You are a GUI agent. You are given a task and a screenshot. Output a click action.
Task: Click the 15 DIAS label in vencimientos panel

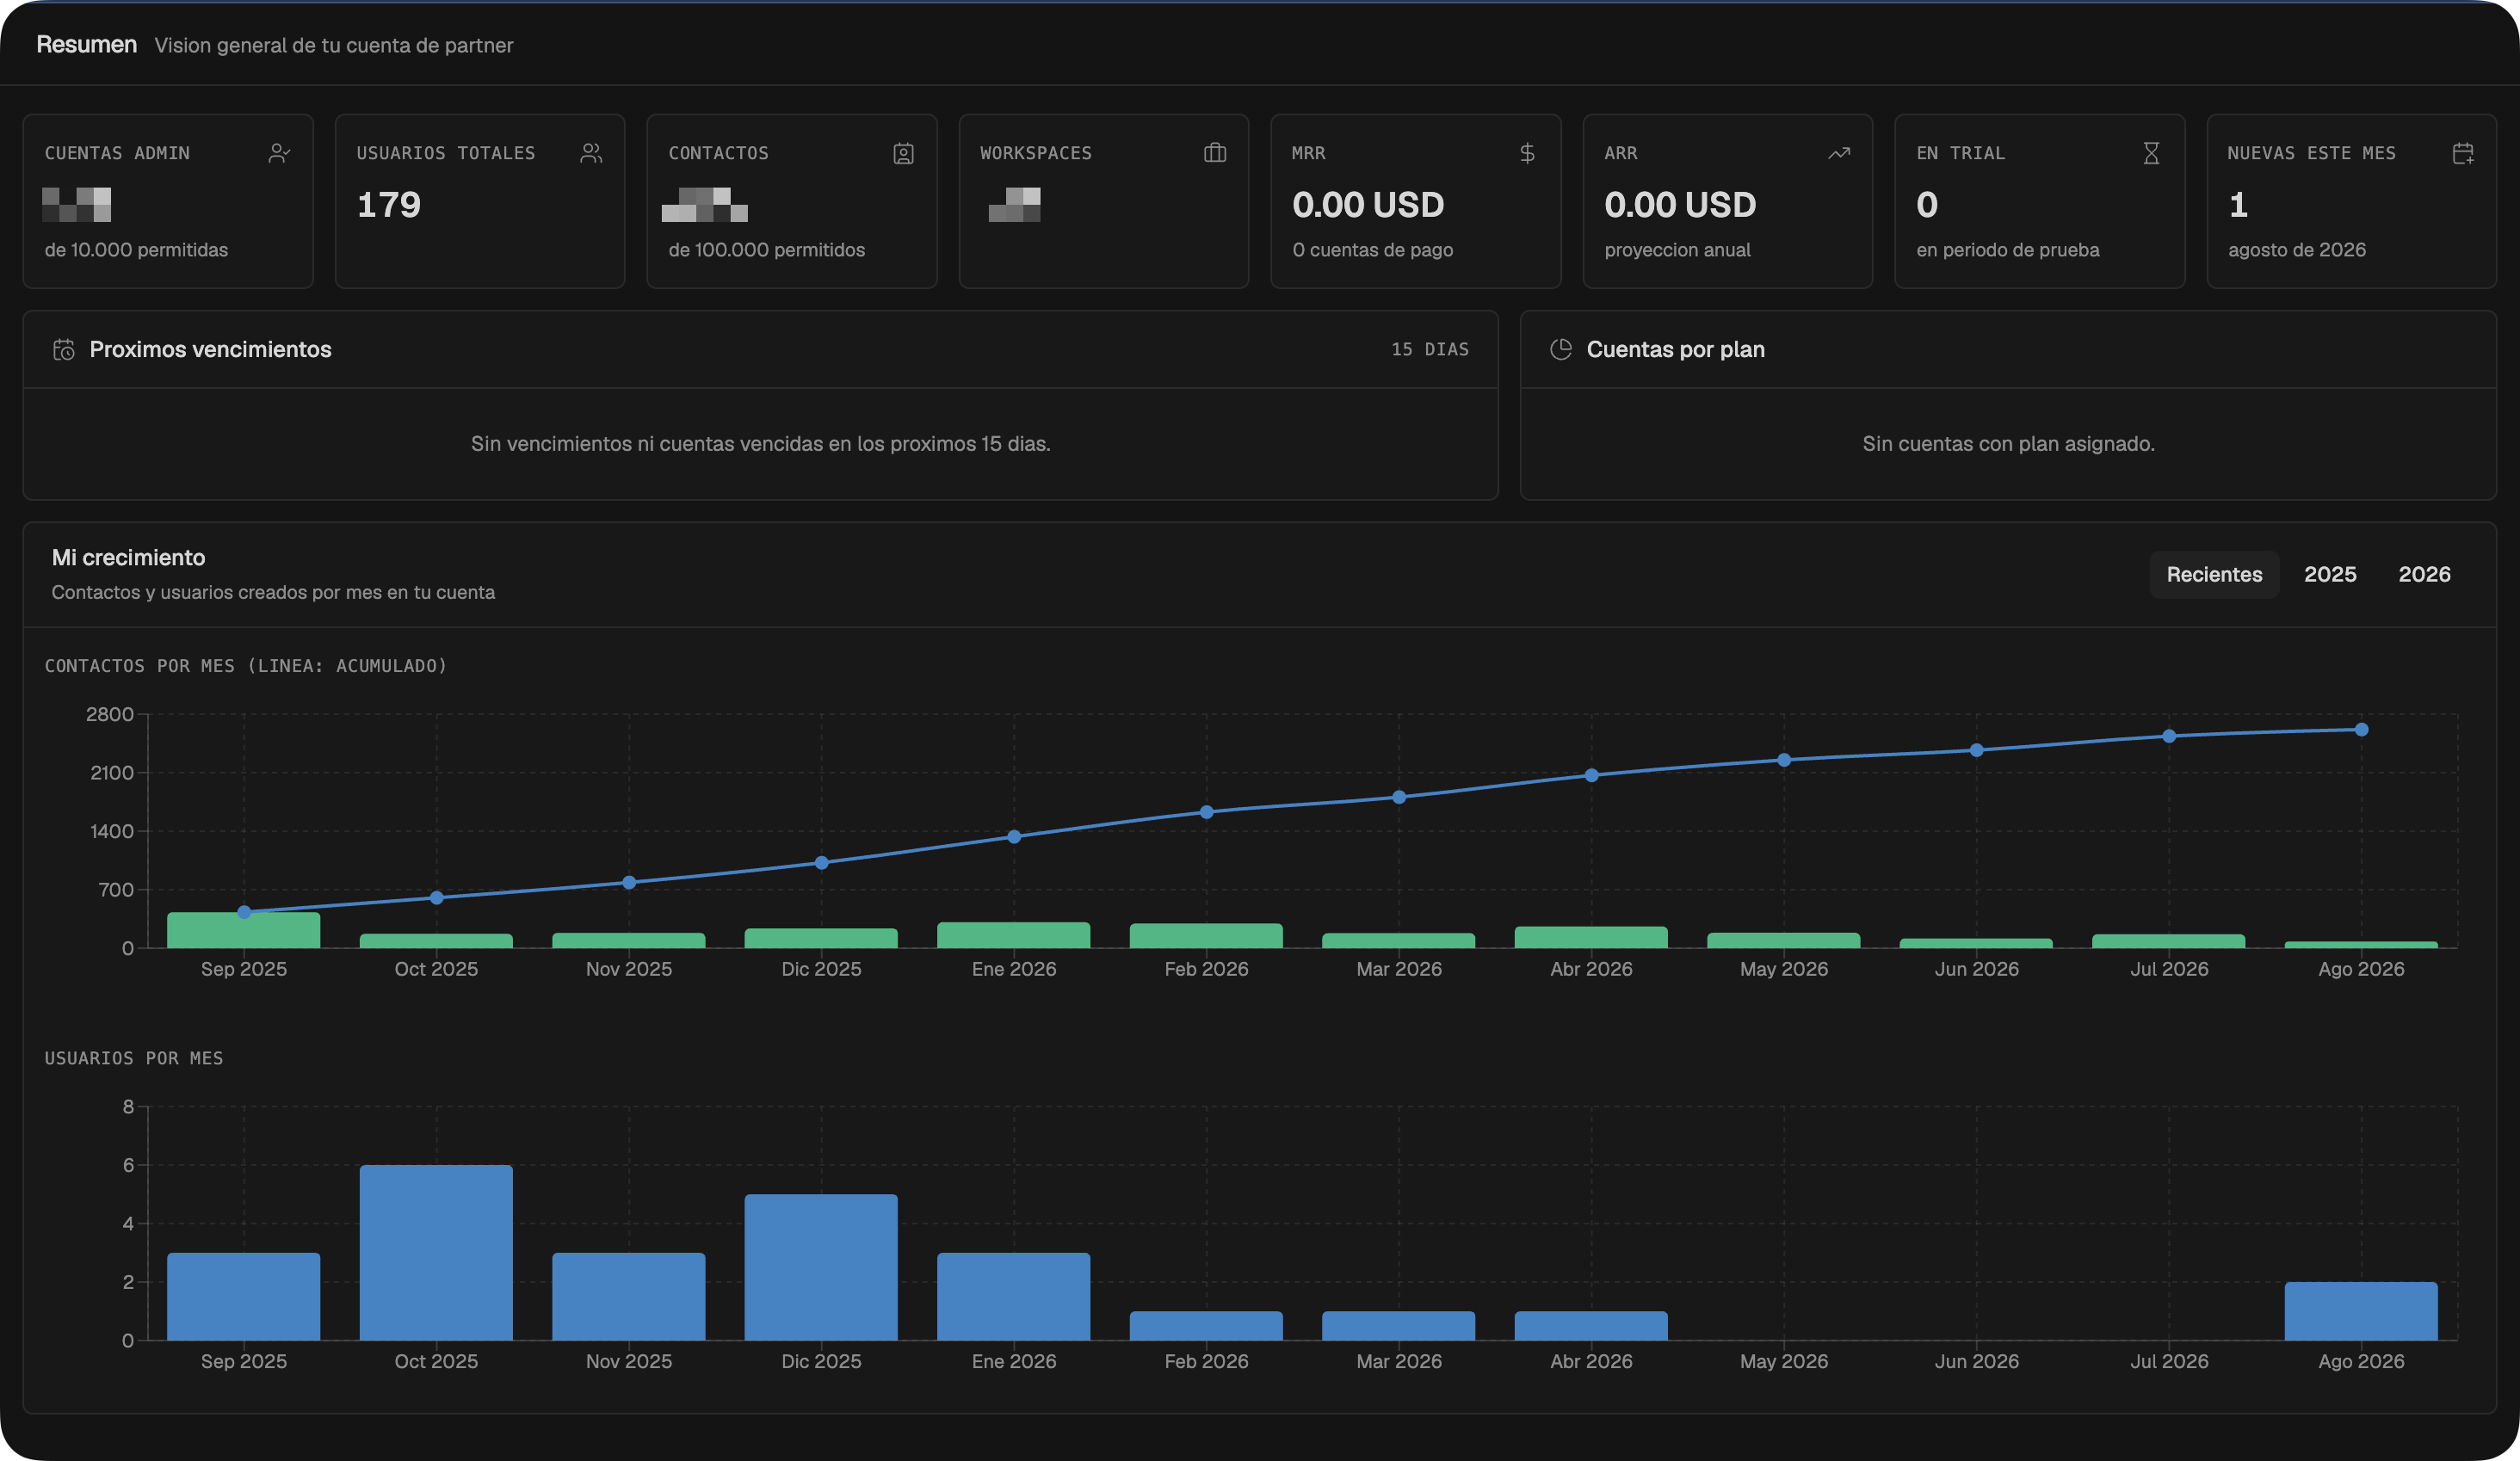pyautogui.click(x=1430, y=349)
